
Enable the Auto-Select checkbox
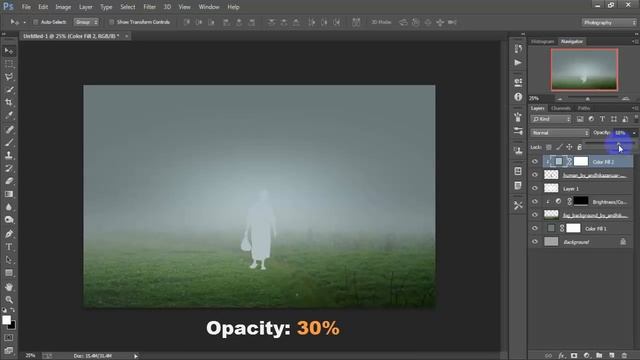[x=36, y=22]
